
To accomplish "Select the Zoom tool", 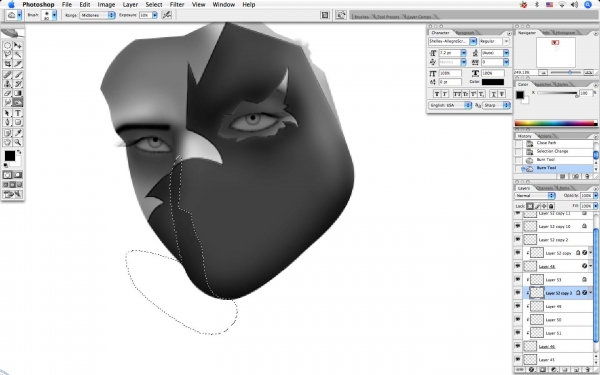I will [18, 142].
